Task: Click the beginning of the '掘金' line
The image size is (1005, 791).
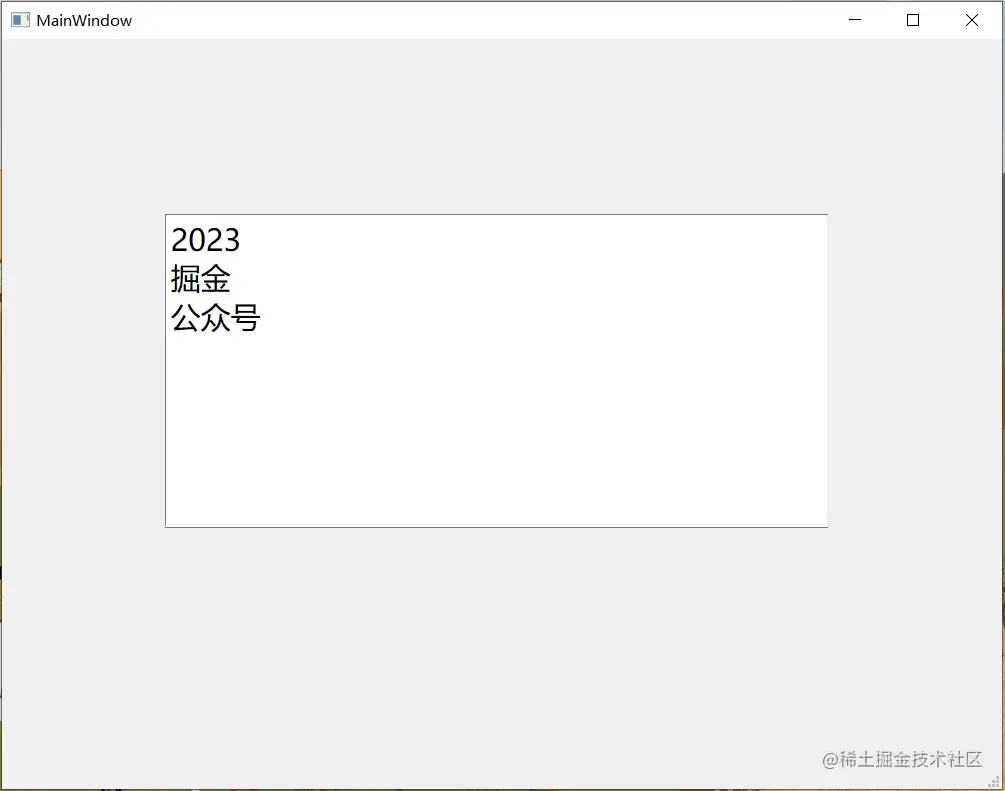Action: pyautogui.click(x=175, y=279)
